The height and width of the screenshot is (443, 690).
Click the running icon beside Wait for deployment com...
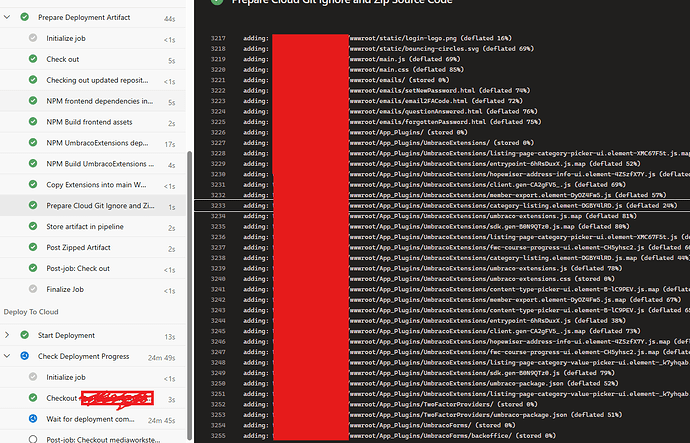(x=33, y=418)
